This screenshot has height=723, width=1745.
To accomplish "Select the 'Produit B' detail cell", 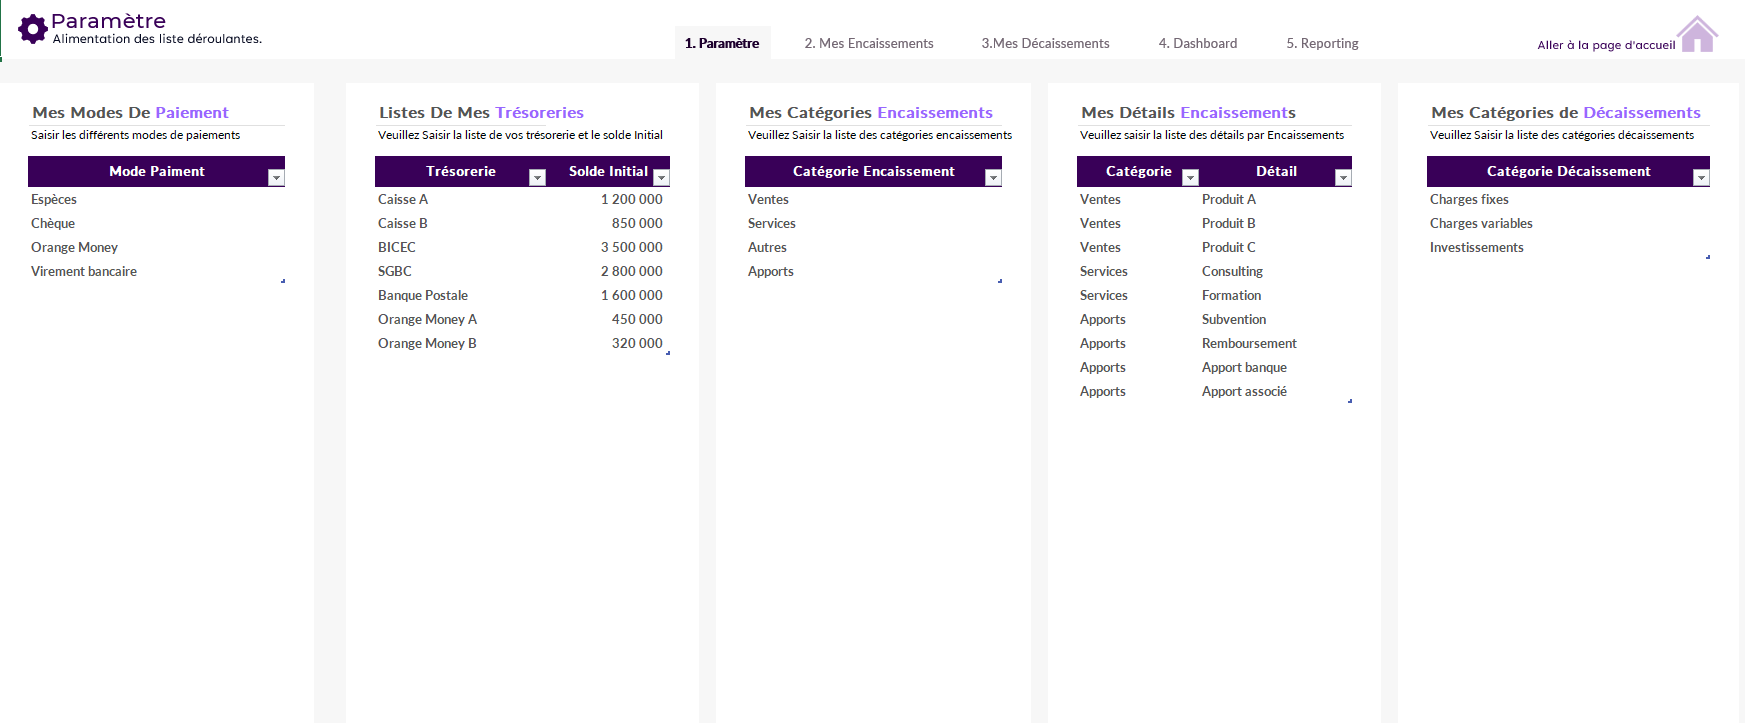I will tap(1275, 223).
